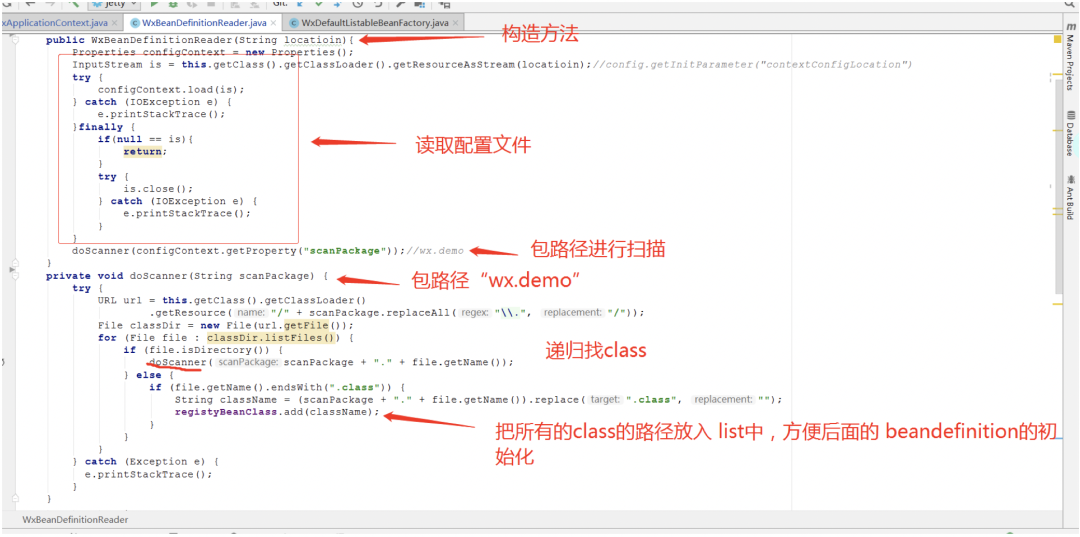Click fold end marker after constructor's closing brace
Viewport: 1080px width, 537px height.
tap(14, 263)
